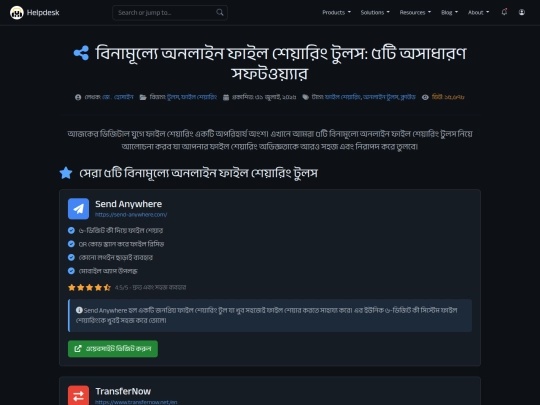Click the QR code feature checkmark
540x405 pixels.
point(71,244)
